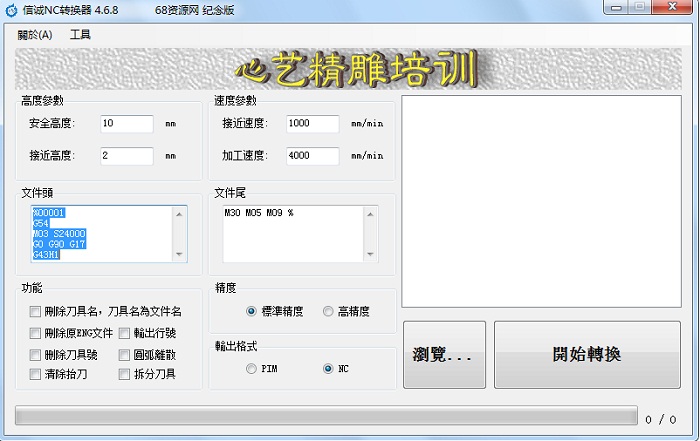The height and width of the screenshot is (441, 700).
Task: Enable the 圓弧離散 checkbox
Action: pos(125,354)
